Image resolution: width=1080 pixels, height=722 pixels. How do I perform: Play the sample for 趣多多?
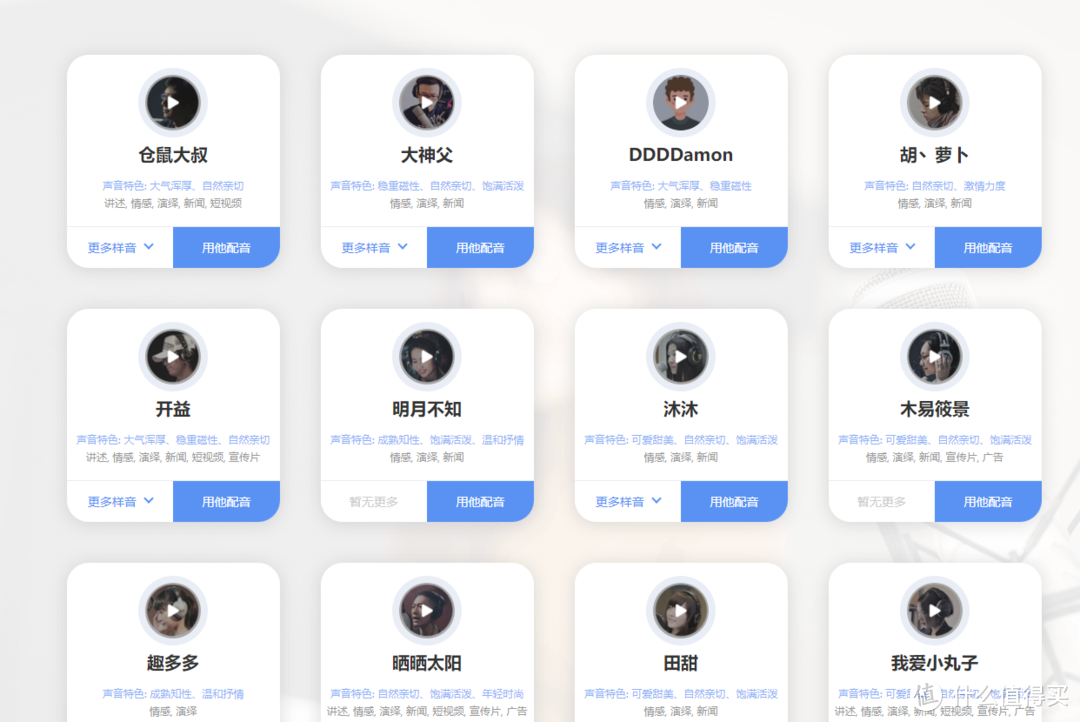(x=172, y=610)
